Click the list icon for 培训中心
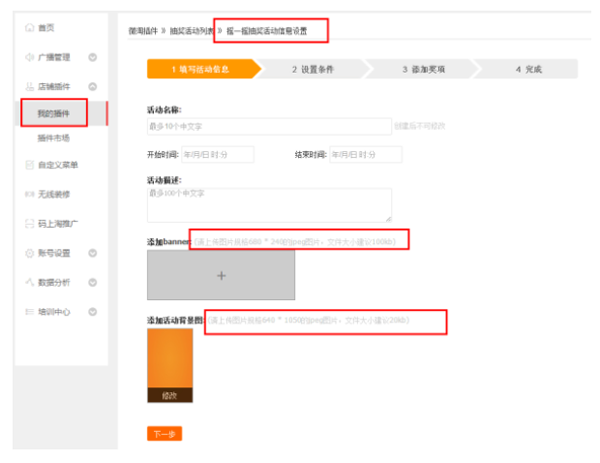 [x=29, y=311]
